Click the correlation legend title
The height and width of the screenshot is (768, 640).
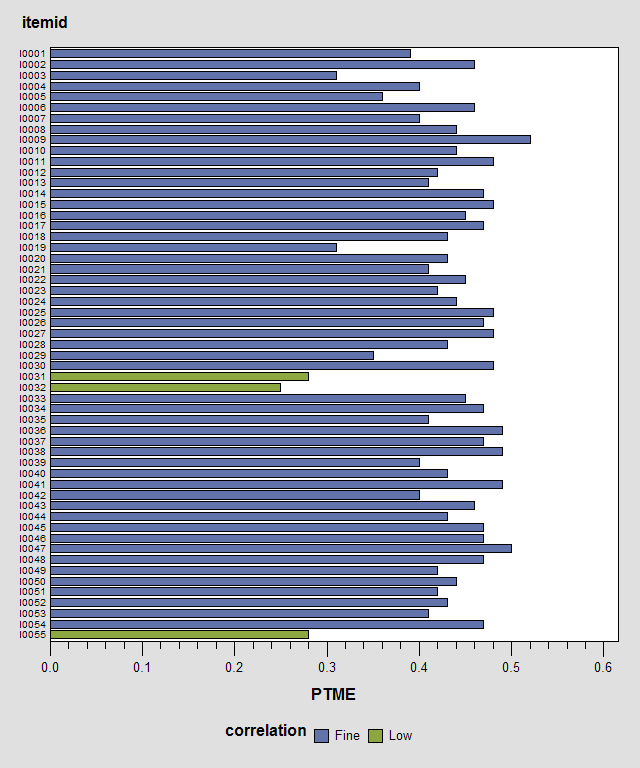(266, 730)
